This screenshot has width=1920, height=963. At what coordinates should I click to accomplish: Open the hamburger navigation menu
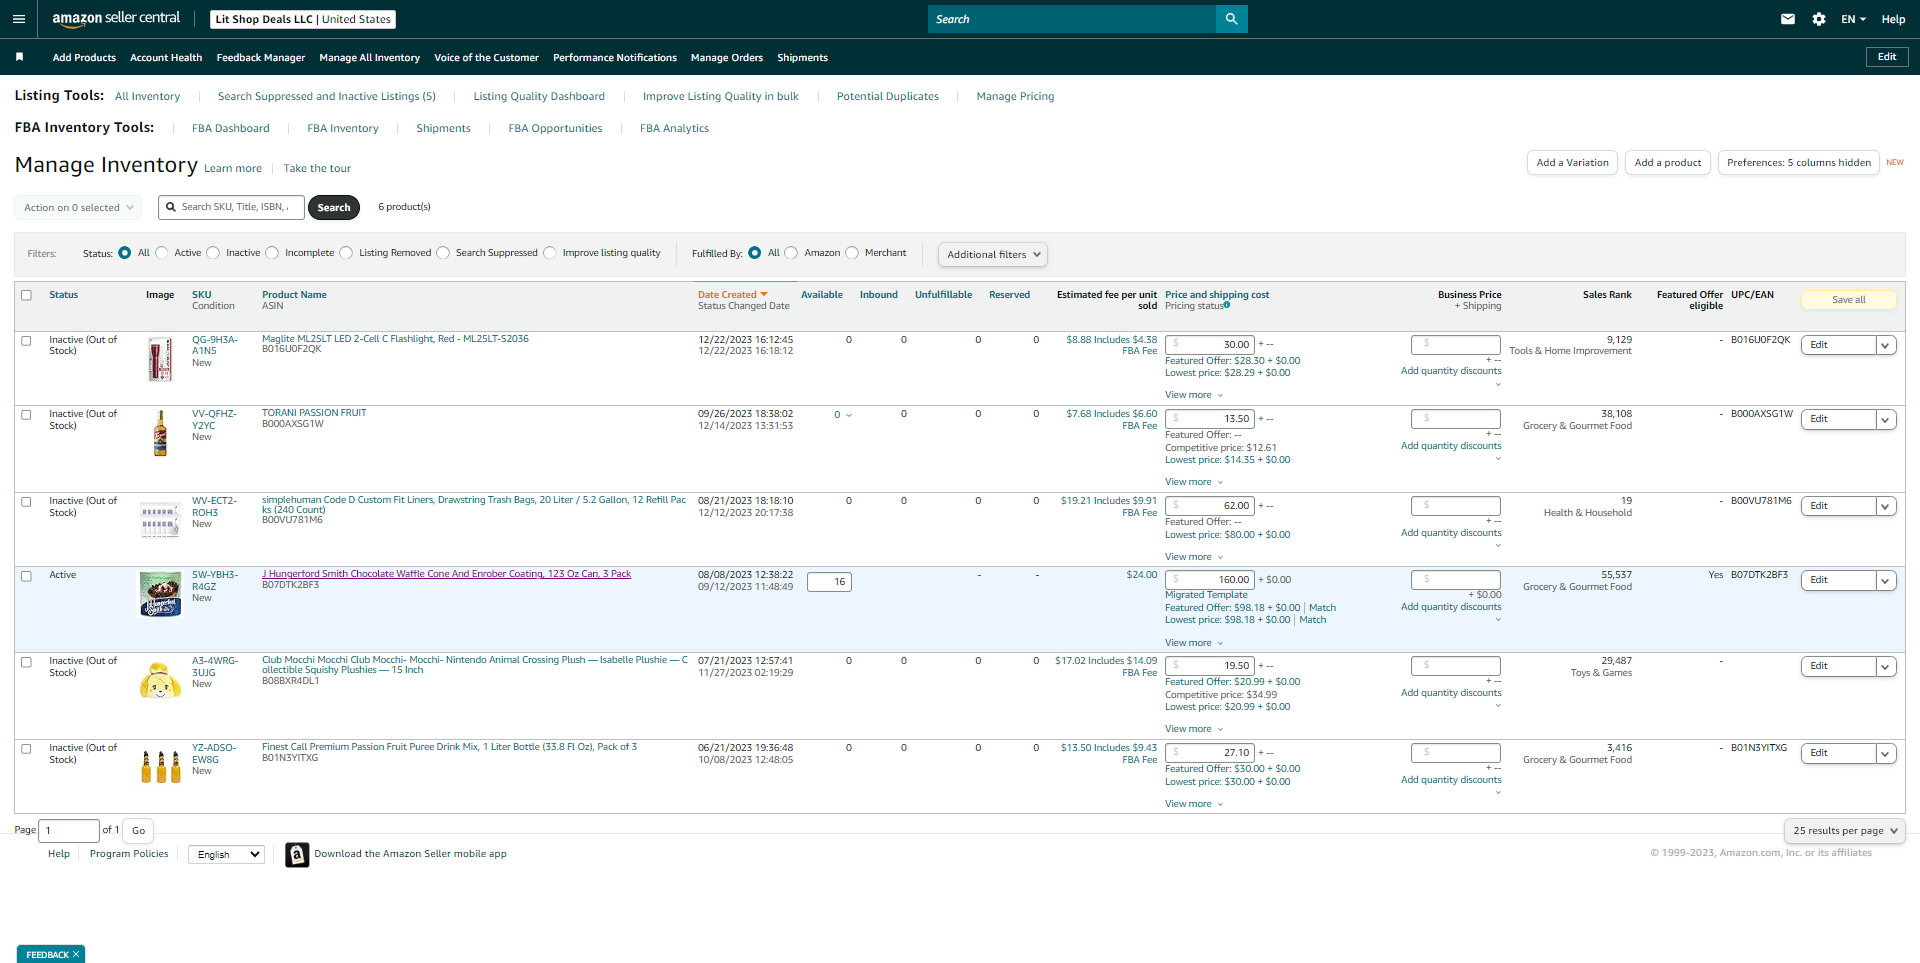pos(19,19)
